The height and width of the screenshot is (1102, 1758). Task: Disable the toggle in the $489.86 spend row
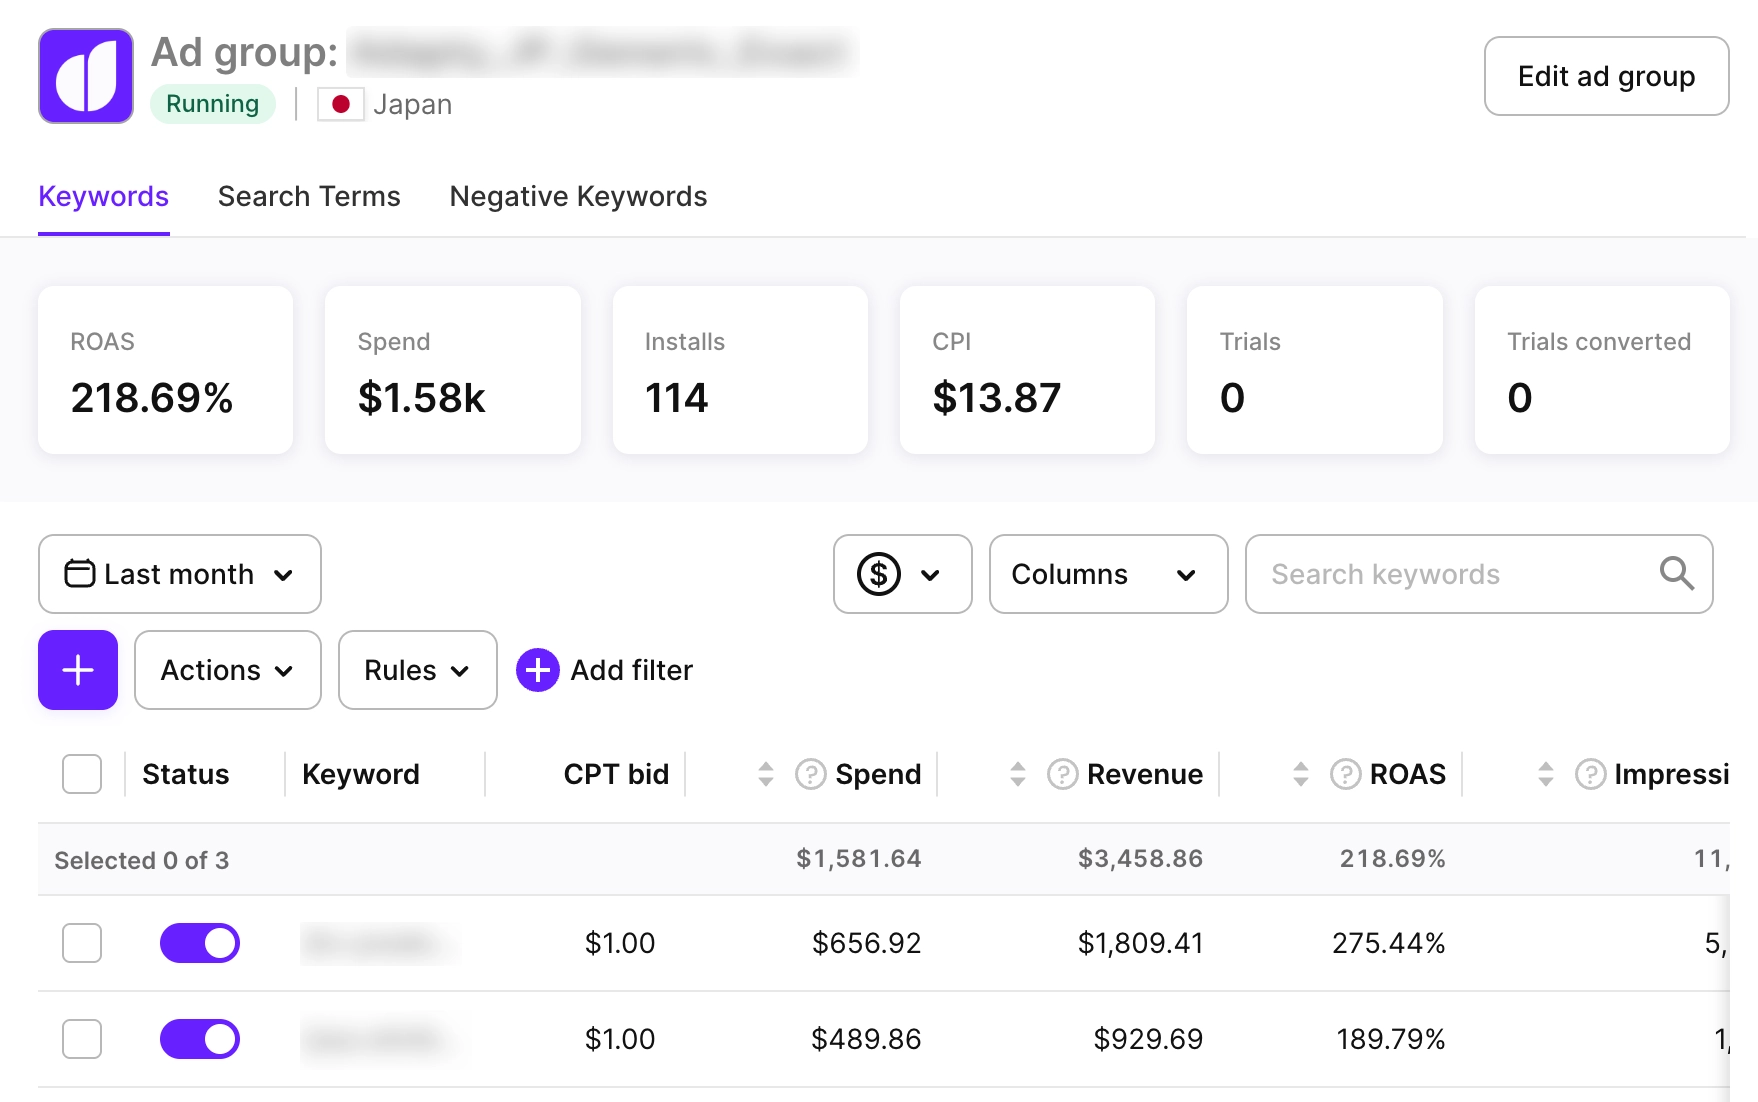pyautogui.click(x=200, y=1039)
